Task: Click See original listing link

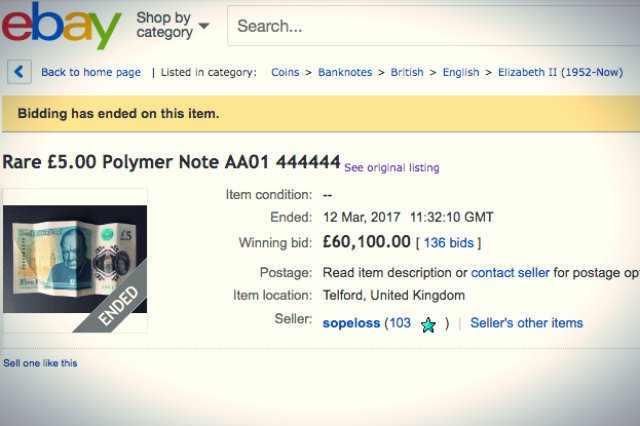Action: pos(392,167)
